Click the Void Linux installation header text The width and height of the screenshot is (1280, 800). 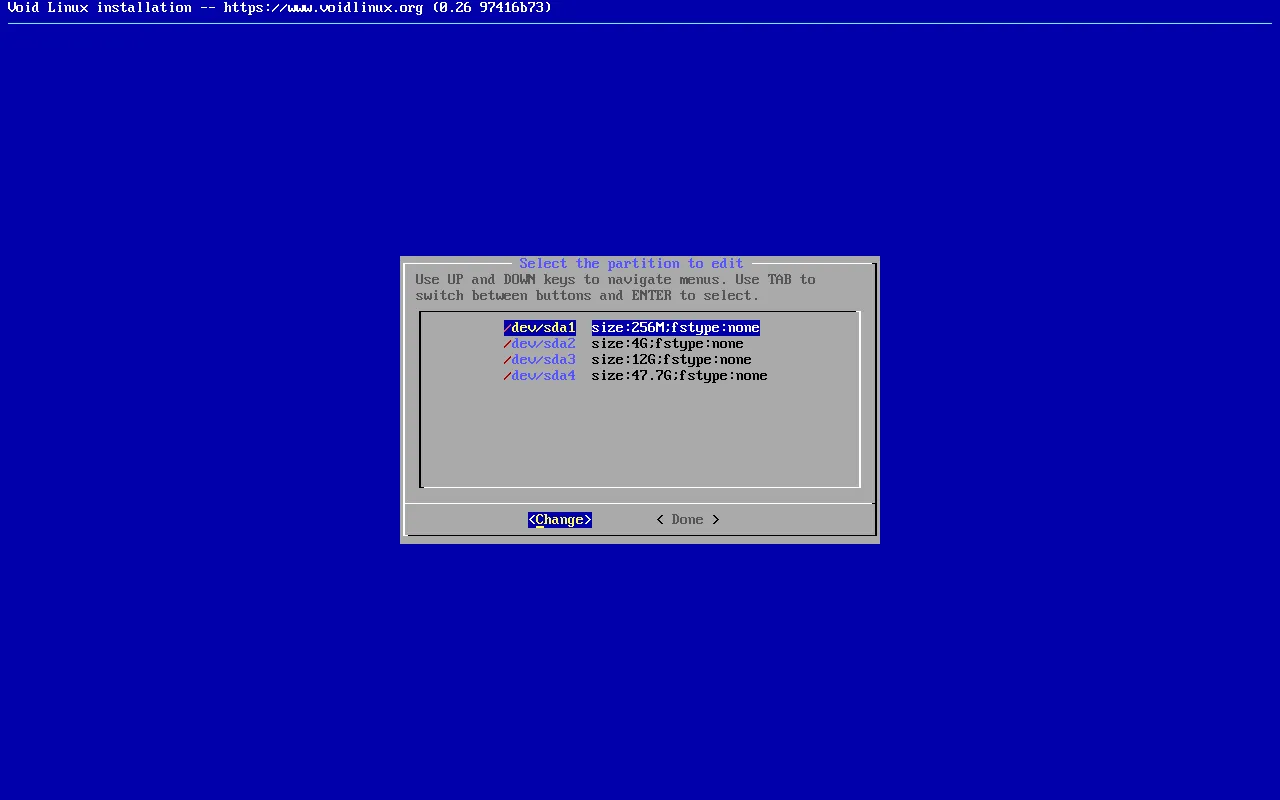pyautogui.click(x=280, y=7)
